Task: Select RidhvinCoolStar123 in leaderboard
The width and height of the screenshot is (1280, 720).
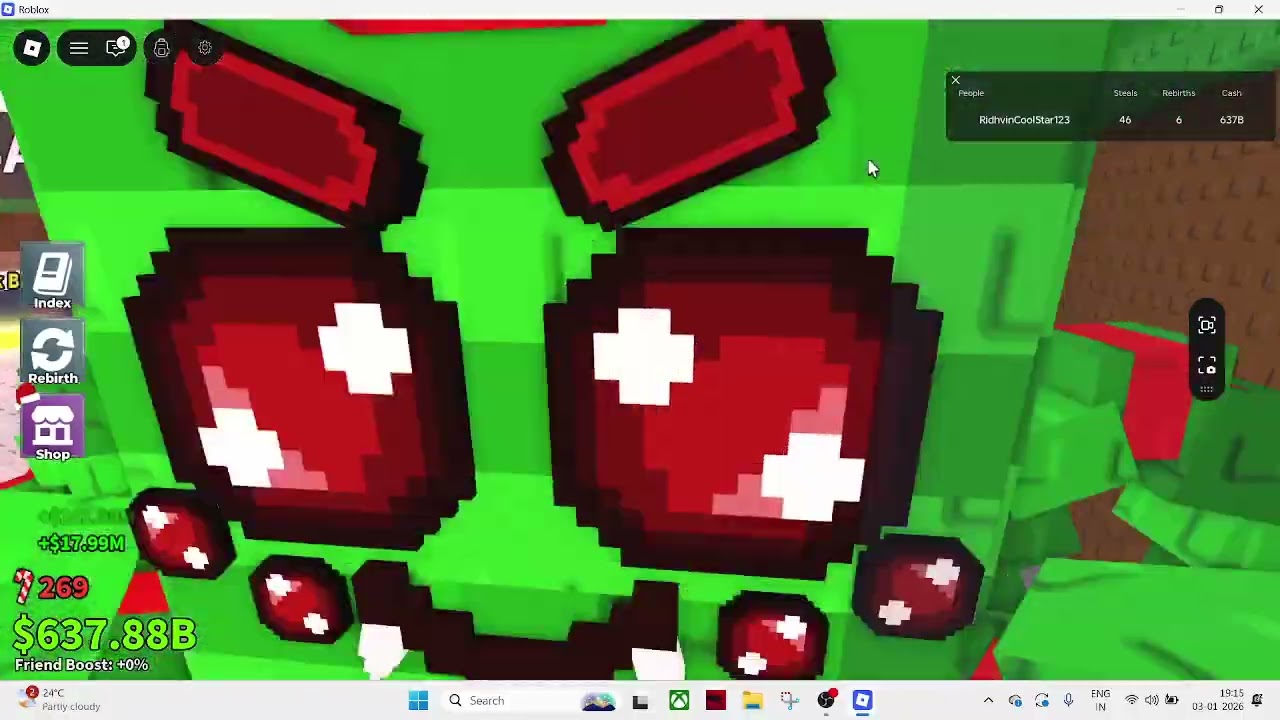Action: pos(1024,120)
